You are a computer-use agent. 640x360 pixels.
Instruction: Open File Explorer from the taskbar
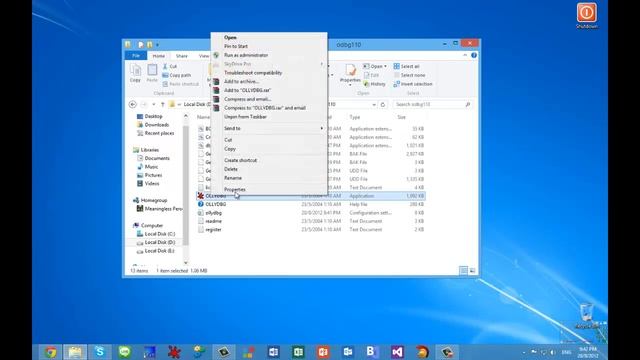point(75,352)
